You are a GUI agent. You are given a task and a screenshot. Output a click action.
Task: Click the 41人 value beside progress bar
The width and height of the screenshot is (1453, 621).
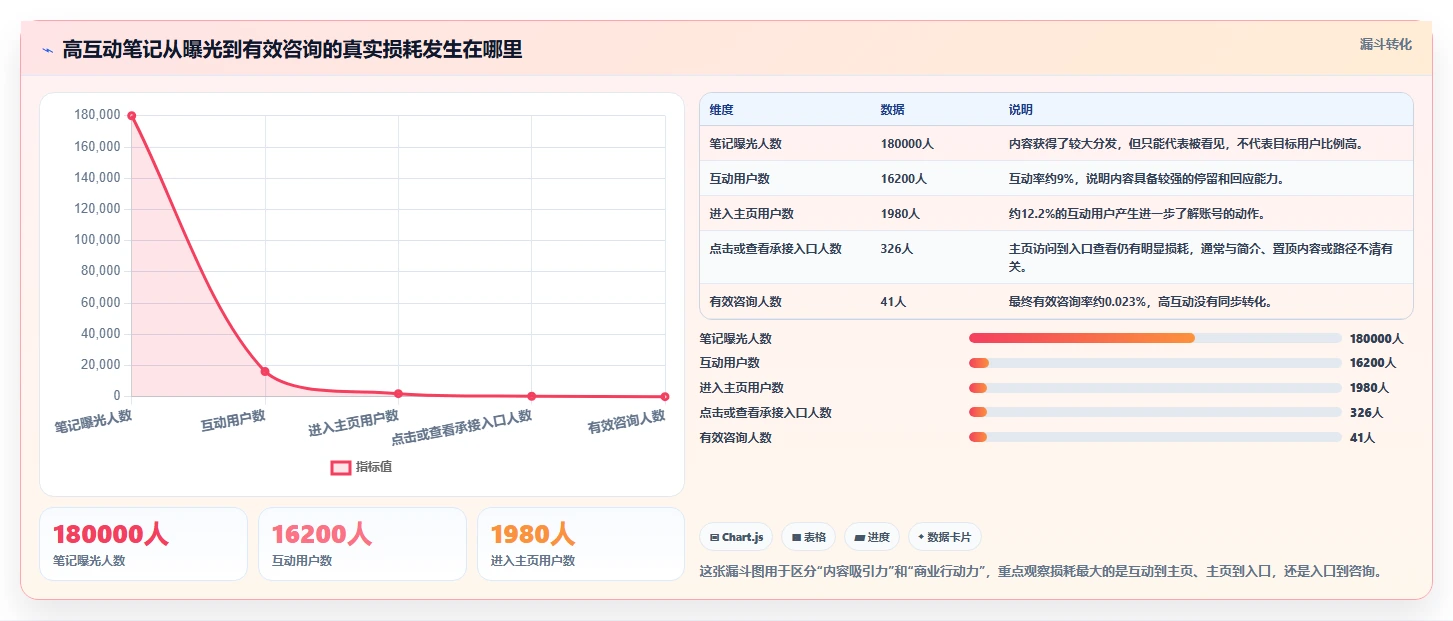click(1362, 438)
